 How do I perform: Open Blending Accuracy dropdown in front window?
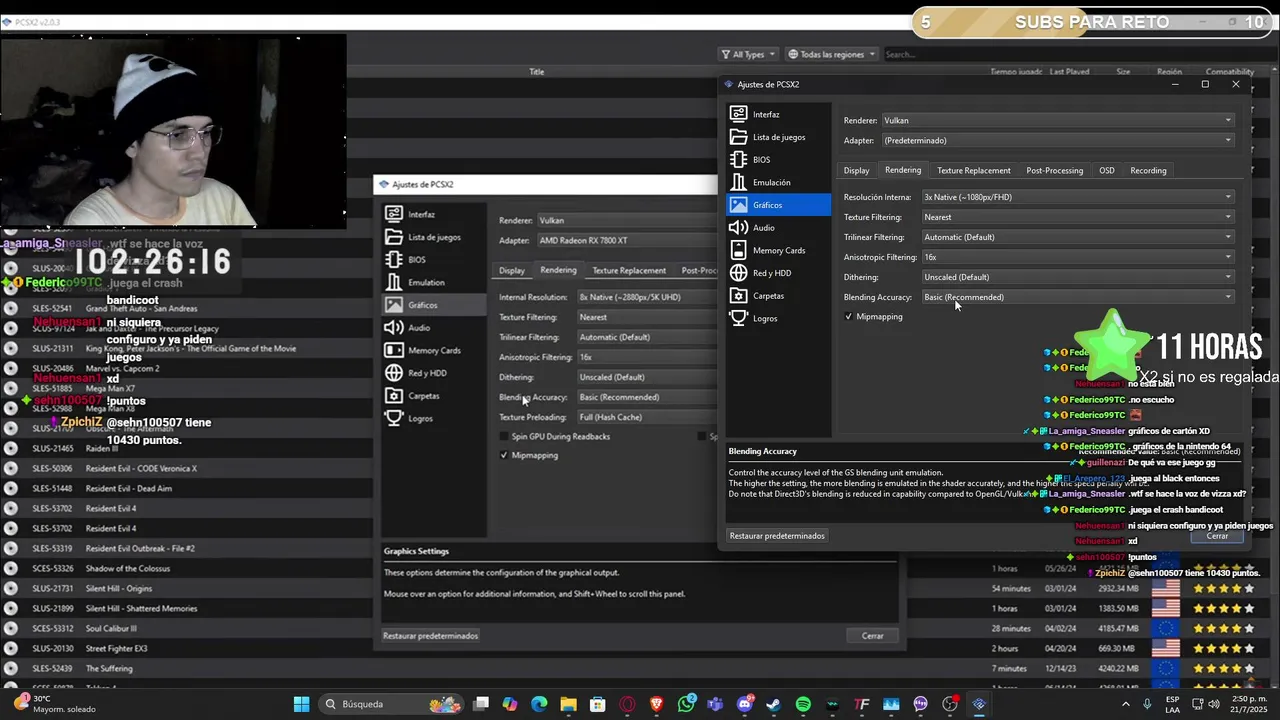coord(1078,297)
